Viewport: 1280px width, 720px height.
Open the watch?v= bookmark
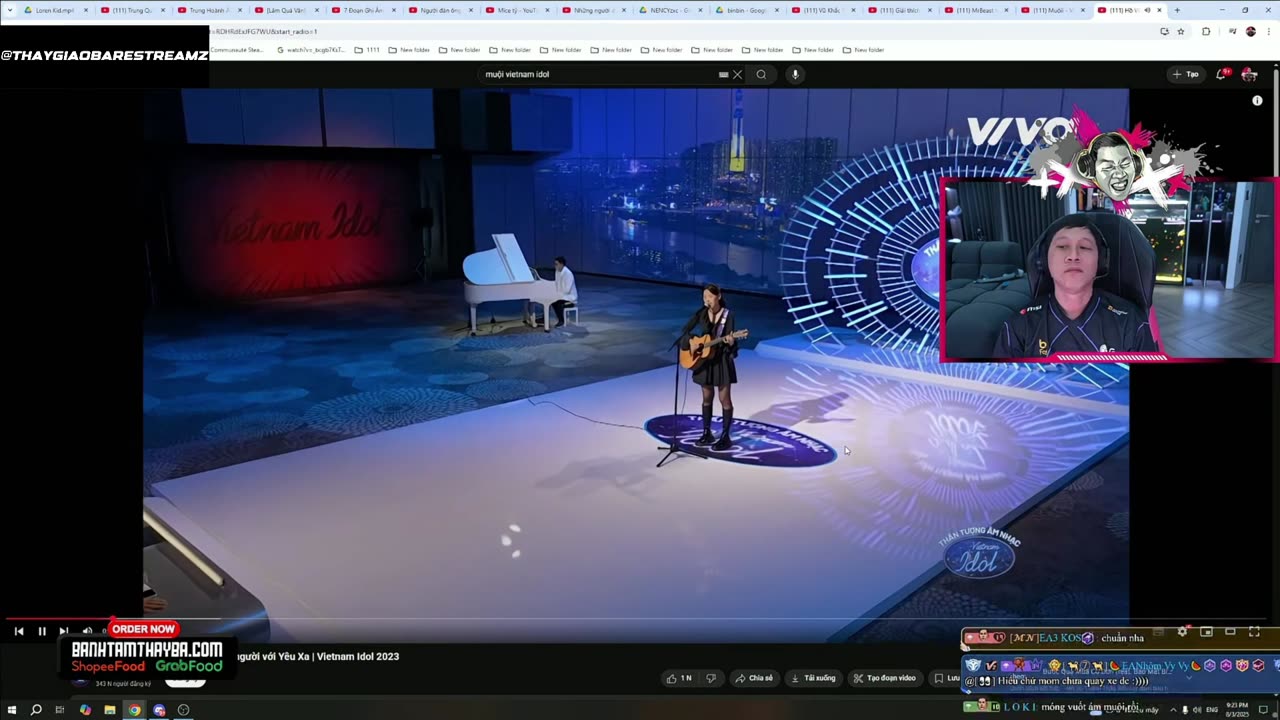point(311,49)
